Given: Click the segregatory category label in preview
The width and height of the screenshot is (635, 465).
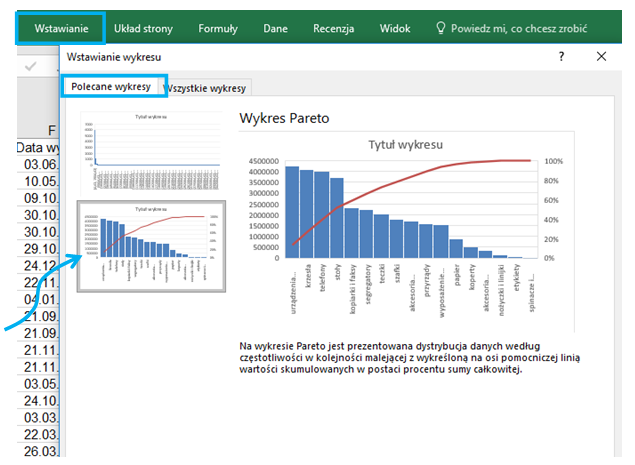Looking at the screenshot, I should click(x=368, y=284).
